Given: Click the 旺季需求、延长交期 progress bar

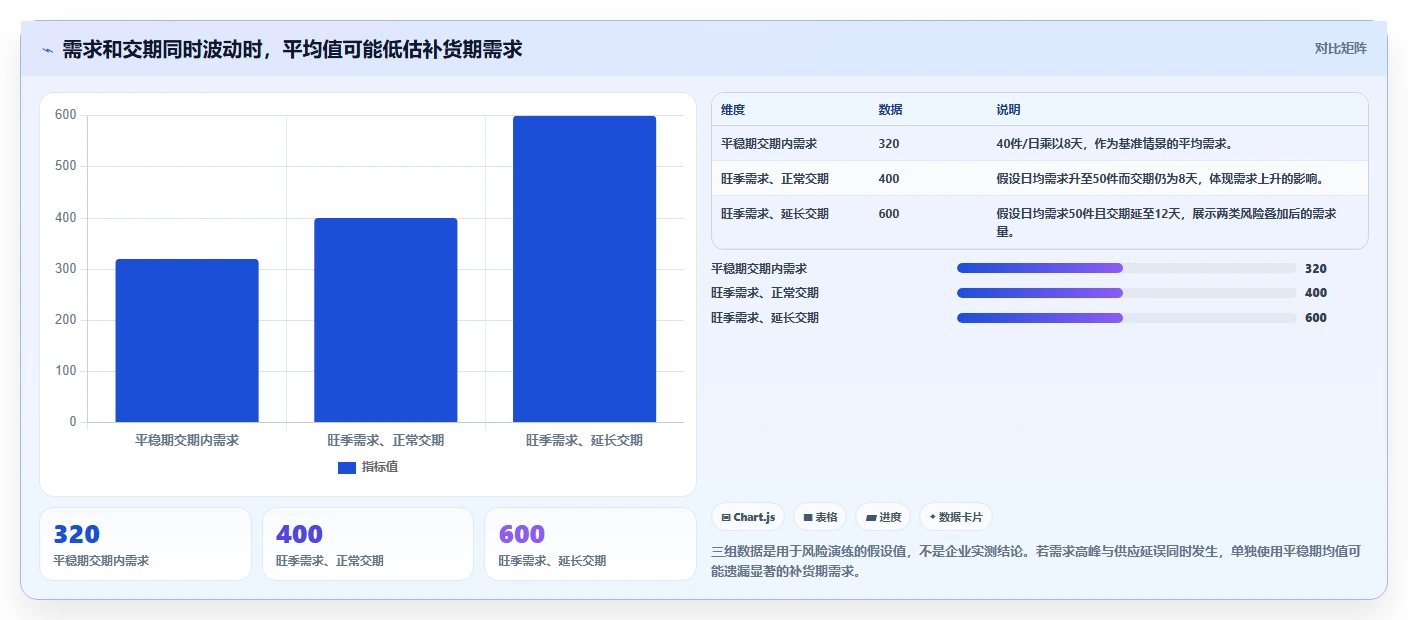Looking at the screenshot, I should [1126, 318].
